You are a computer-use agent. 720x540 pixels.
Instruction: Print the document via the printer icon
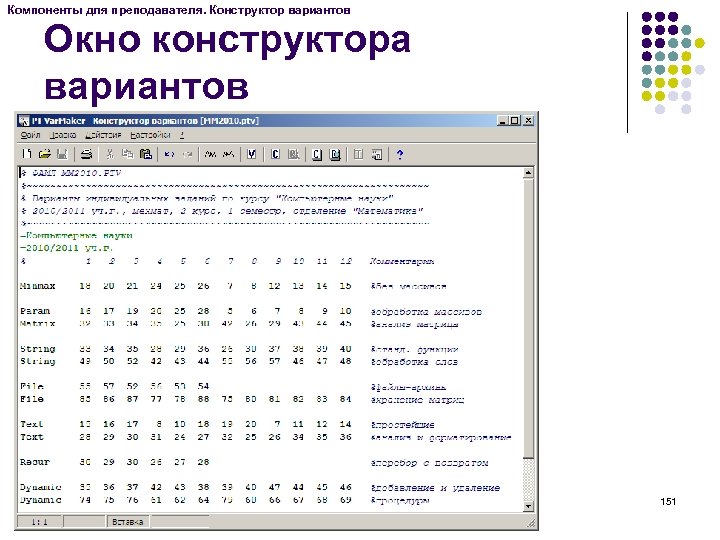click(86, 154)
